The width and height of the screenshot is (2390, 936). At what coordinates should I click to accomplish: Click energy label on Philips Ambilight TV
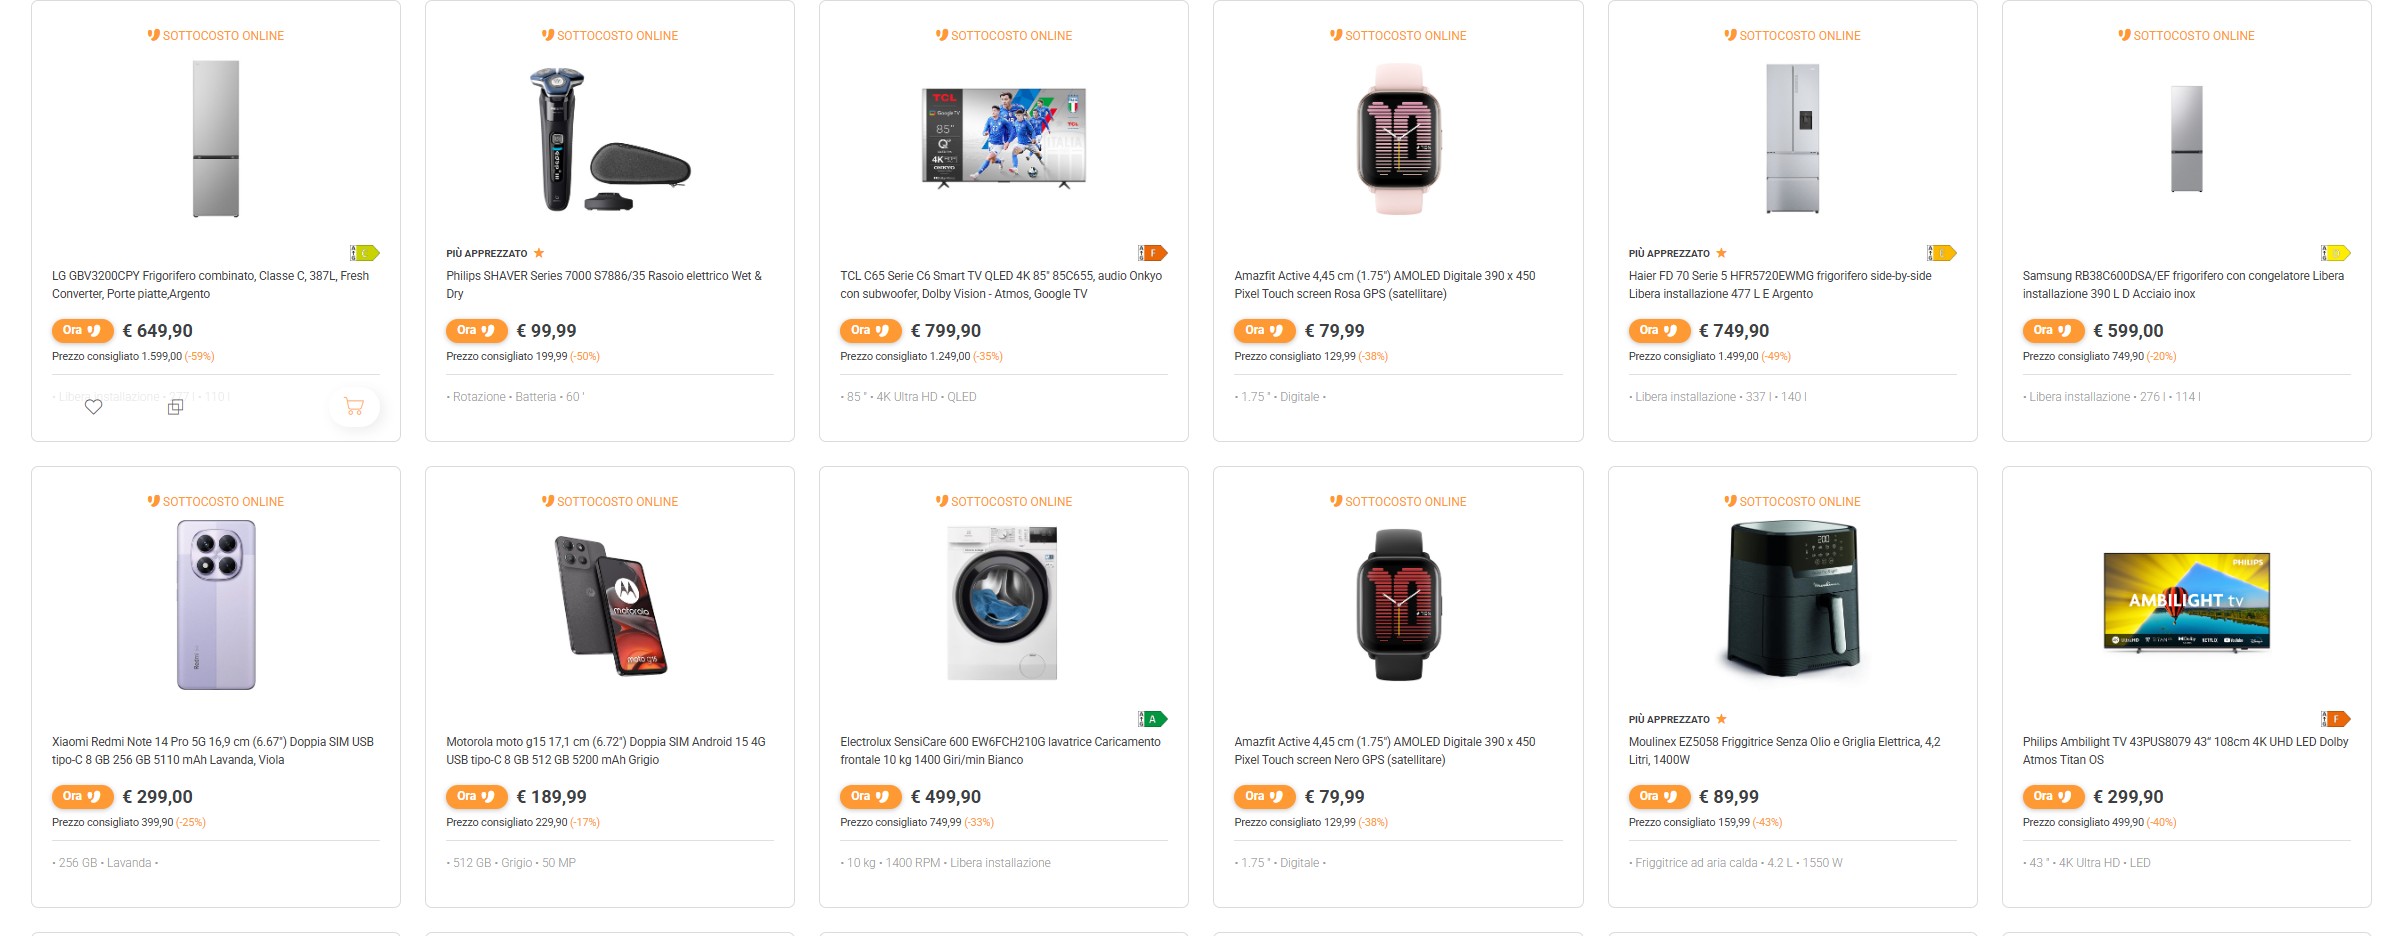point(2335,719)
